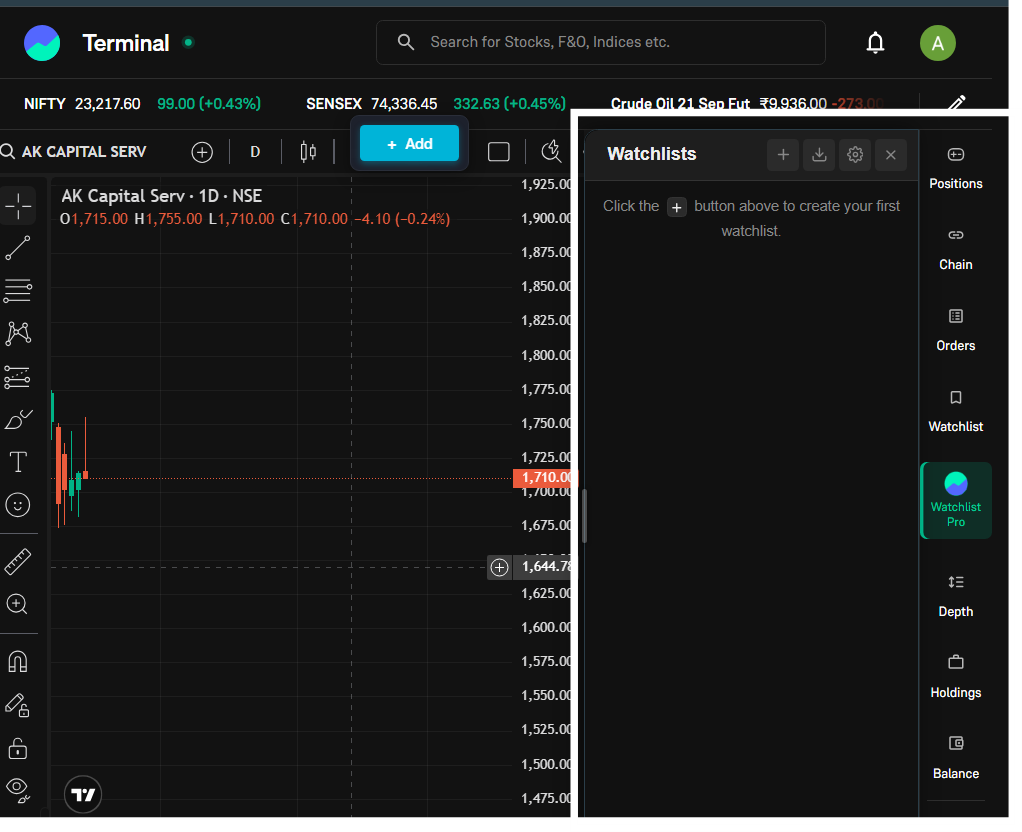The image size is (1022, 832).
Task: Hide all drawings with the eye icon
Action: pyautogui.click(x=18, y=790)
